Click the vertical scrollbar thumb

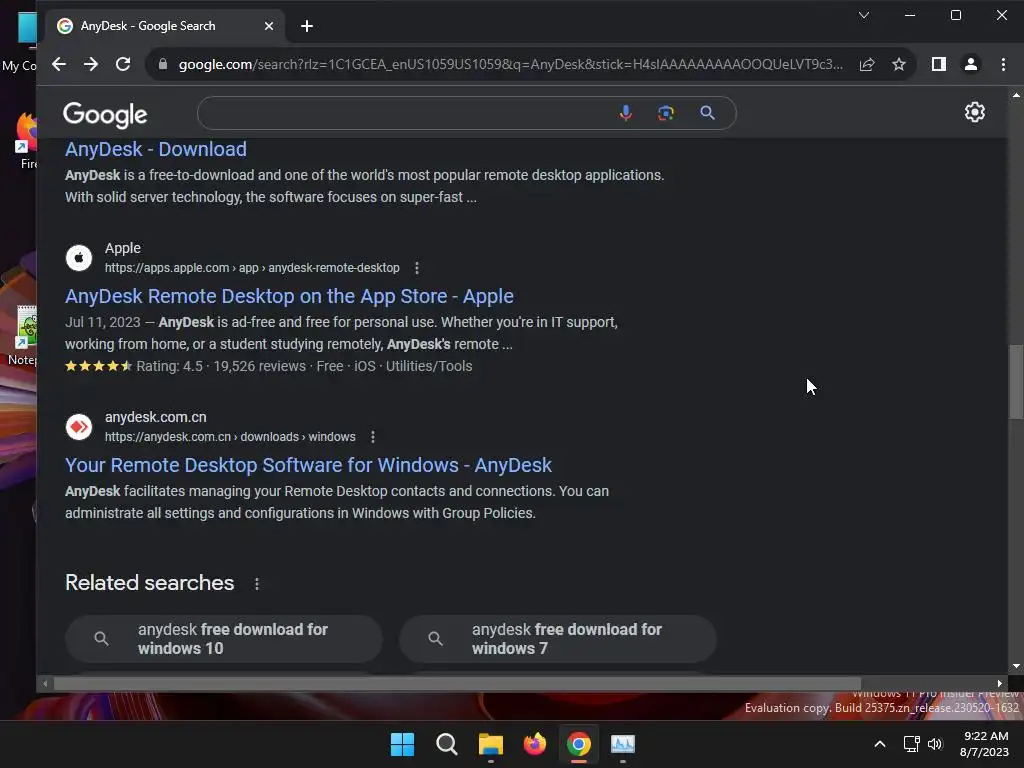point(1016,382)
